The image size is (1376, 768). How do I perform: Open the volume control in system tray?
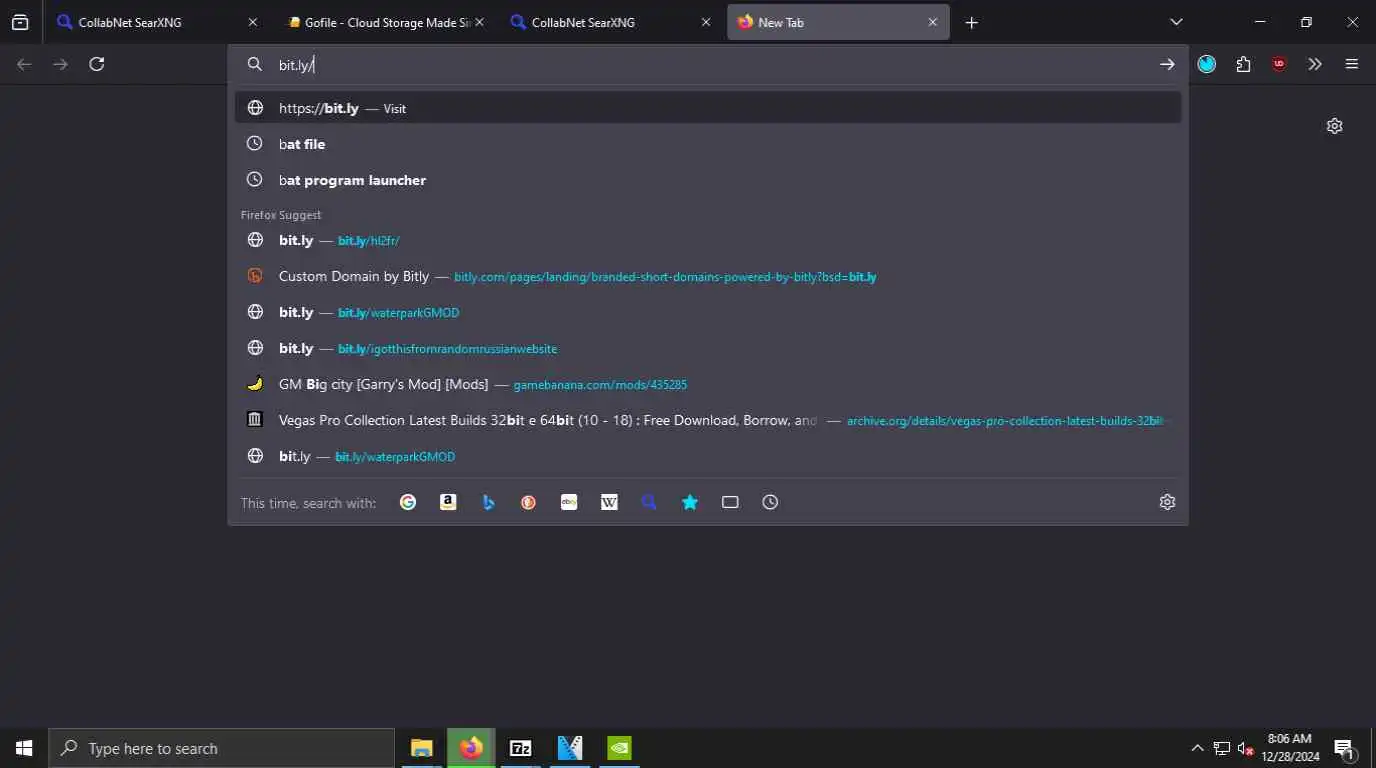coord(1246,748)
